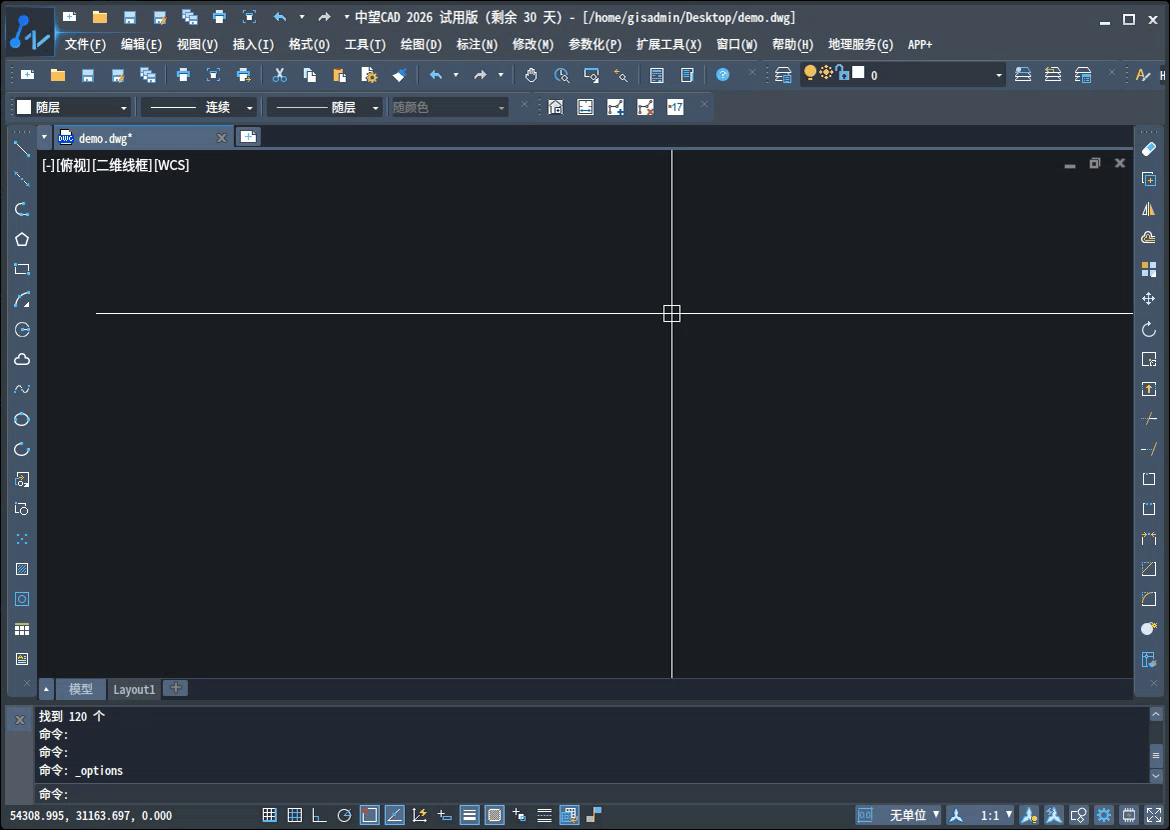
Task: Activate the Pan hand tool
Action: click(x=531, y=75)
